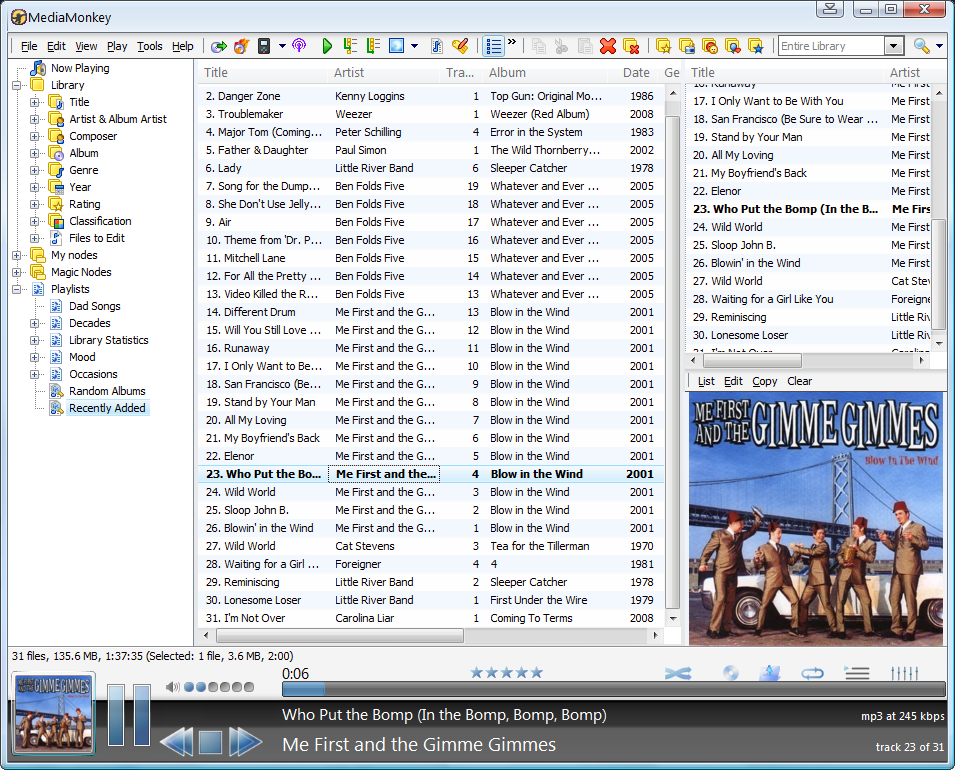Expand the Magic Nodes tree node
Screen dimensions: 955x770
[16, 272]
